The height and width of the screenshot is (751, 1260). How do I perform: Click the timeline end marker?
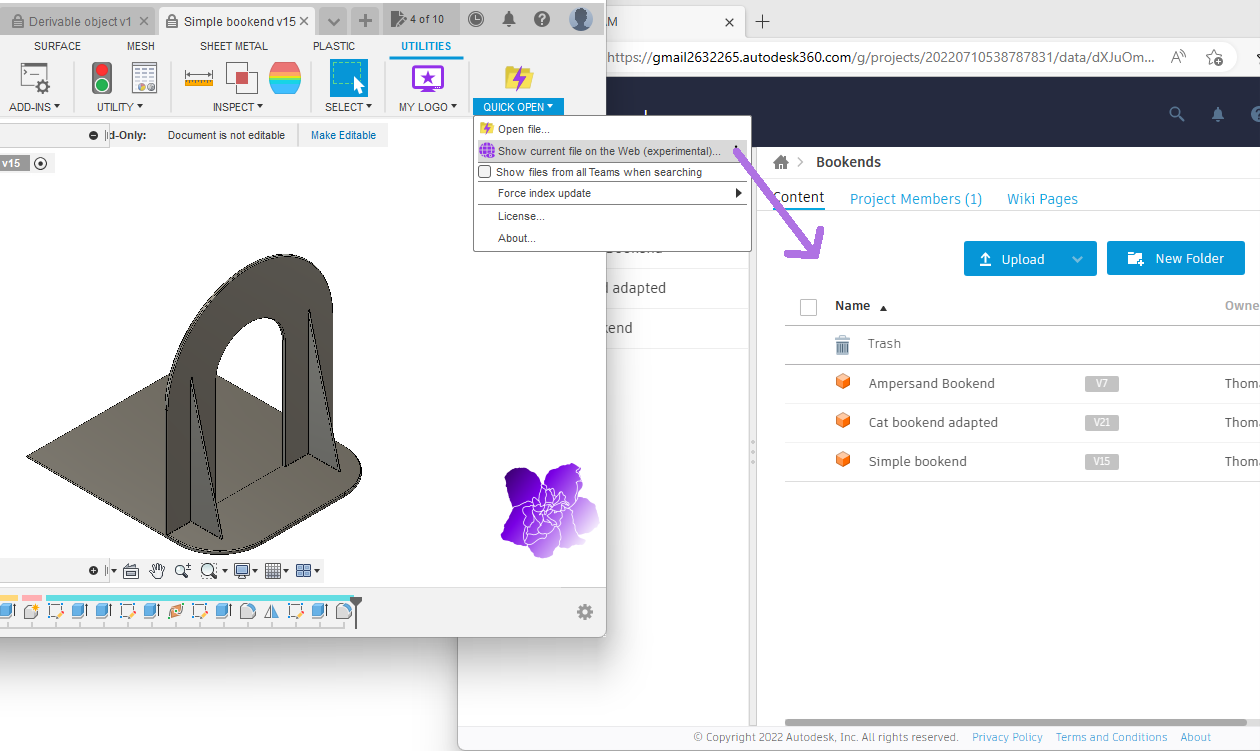click(355, 610)
